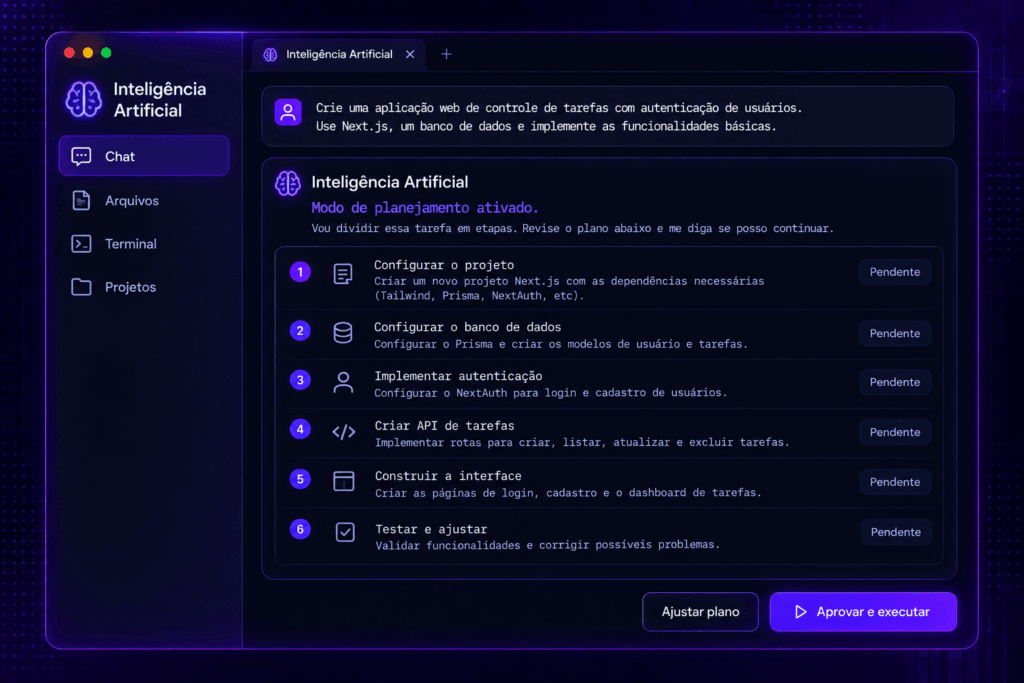Click the Projetos folder icon

pos(81,287)
